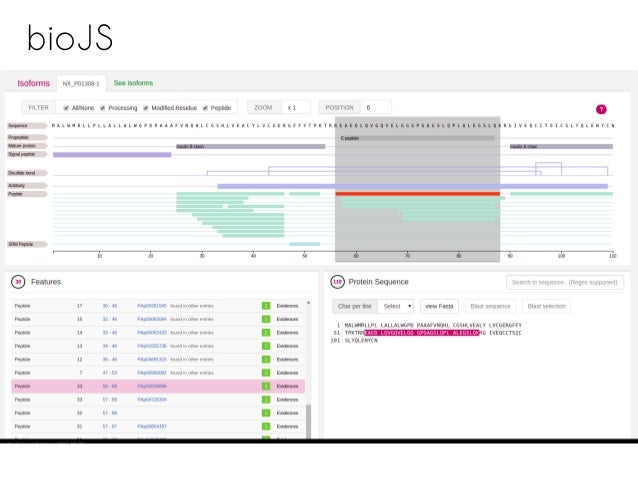The image size is (638, 479).
Task: Click the FILTER label box
Action: [38, 107]
